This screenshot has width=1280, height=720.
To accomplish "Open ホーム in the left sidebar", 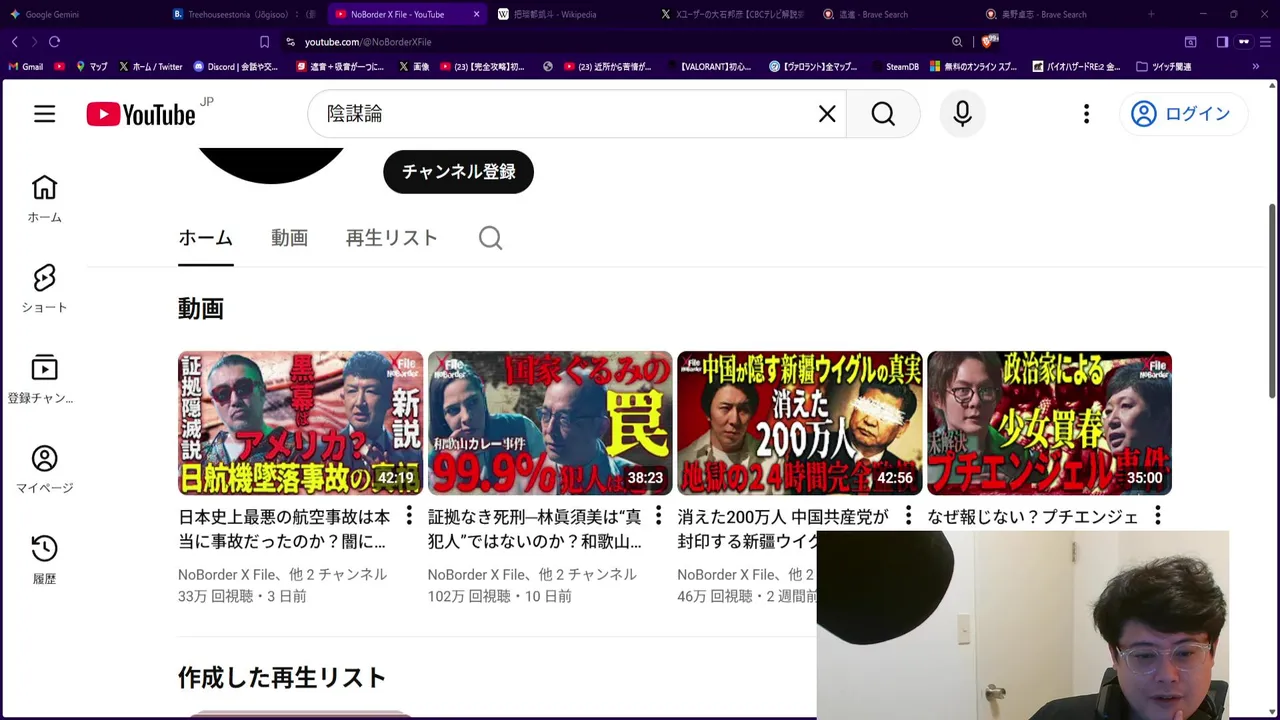I will tap(44, 199).
